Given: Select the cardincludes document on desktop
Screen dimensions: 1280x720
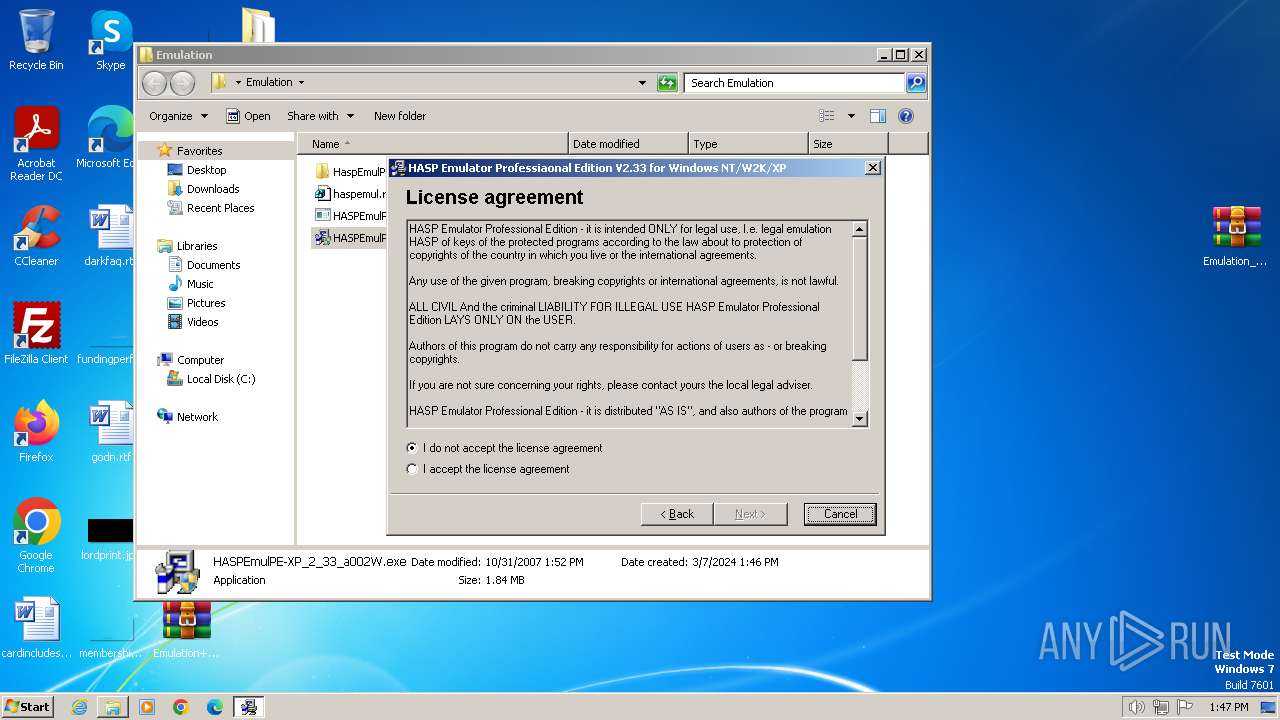Looking at the screenshot, I should 36,629.
